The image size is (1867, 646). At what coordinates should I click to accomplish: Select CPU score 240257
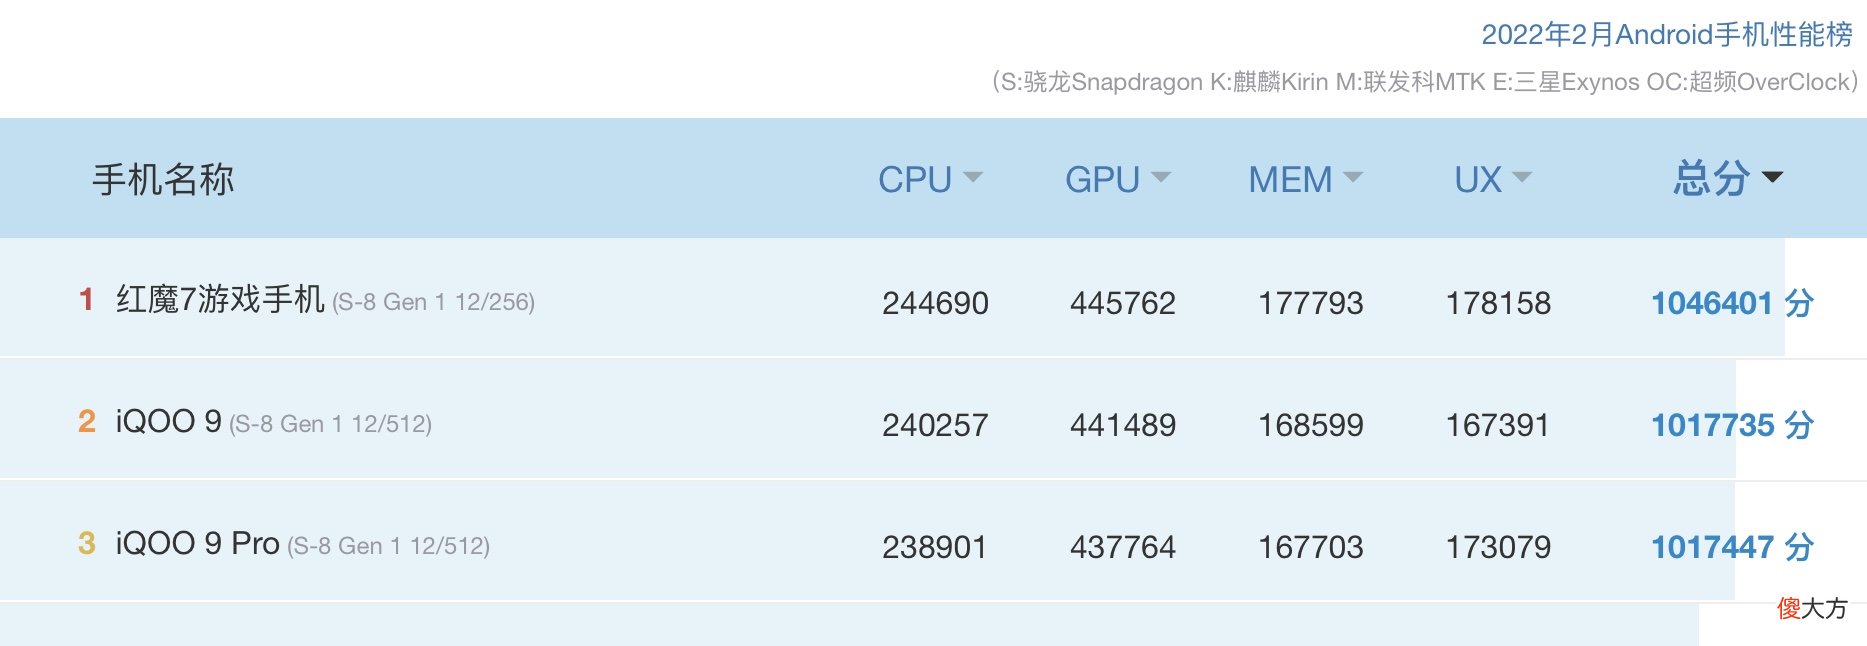tap(935, 425)
